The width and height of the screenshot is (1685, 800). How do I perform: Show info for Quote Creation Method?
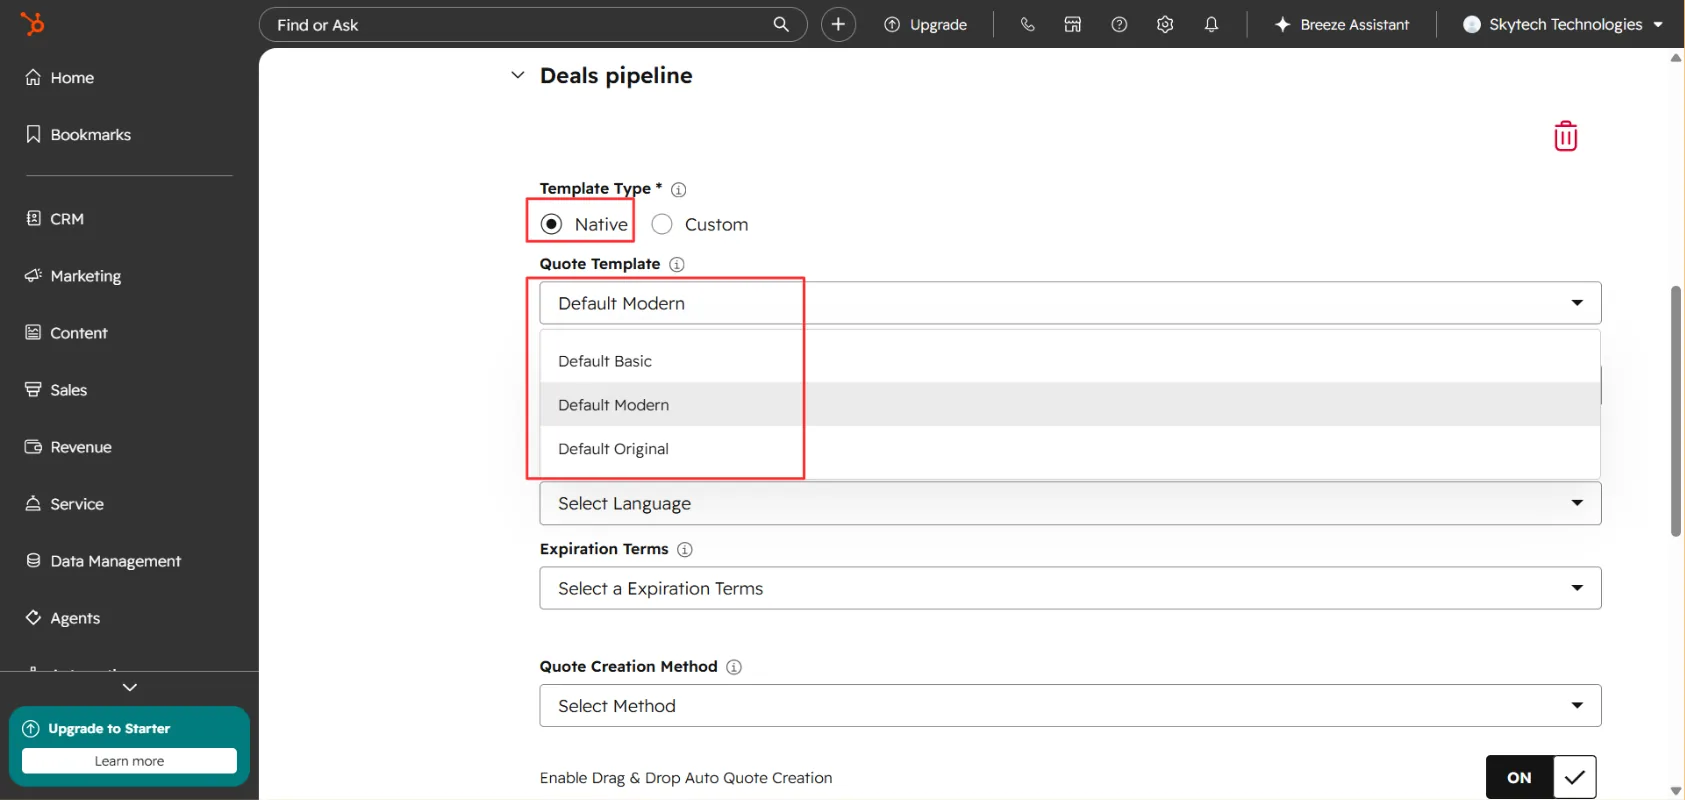click(734, 667)
